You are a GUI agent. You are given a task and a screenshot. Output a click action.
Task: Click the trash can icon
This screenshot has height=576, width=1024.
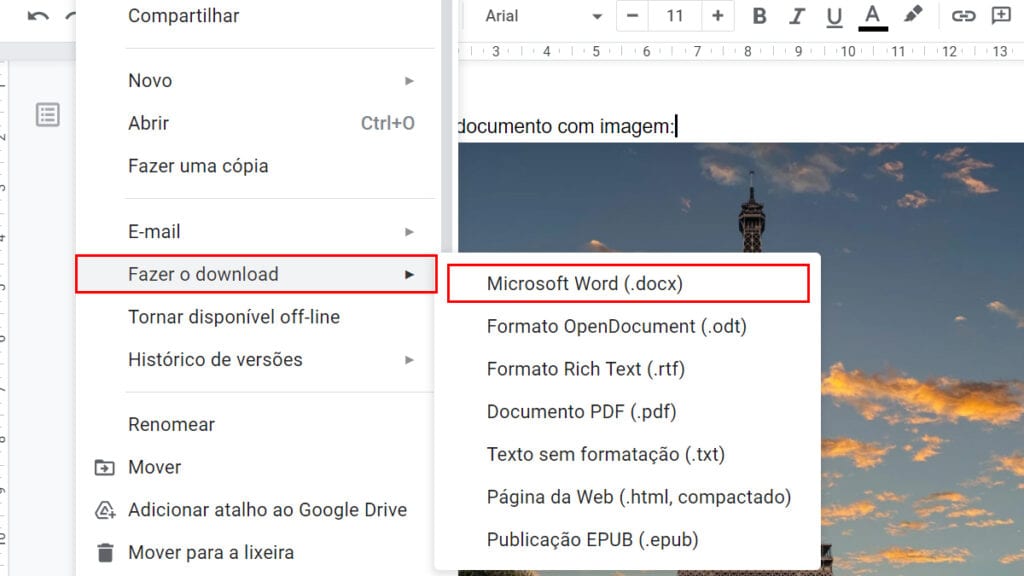pos(105,552)
